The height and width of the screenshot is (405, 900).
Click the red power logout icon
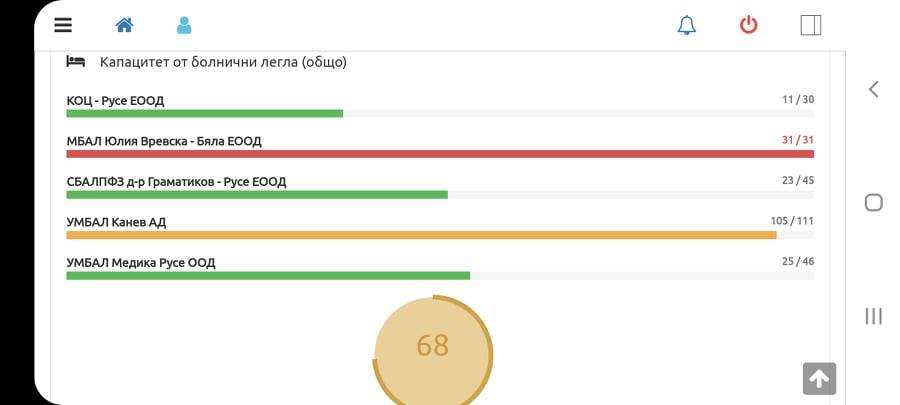(x=748, y=25)
